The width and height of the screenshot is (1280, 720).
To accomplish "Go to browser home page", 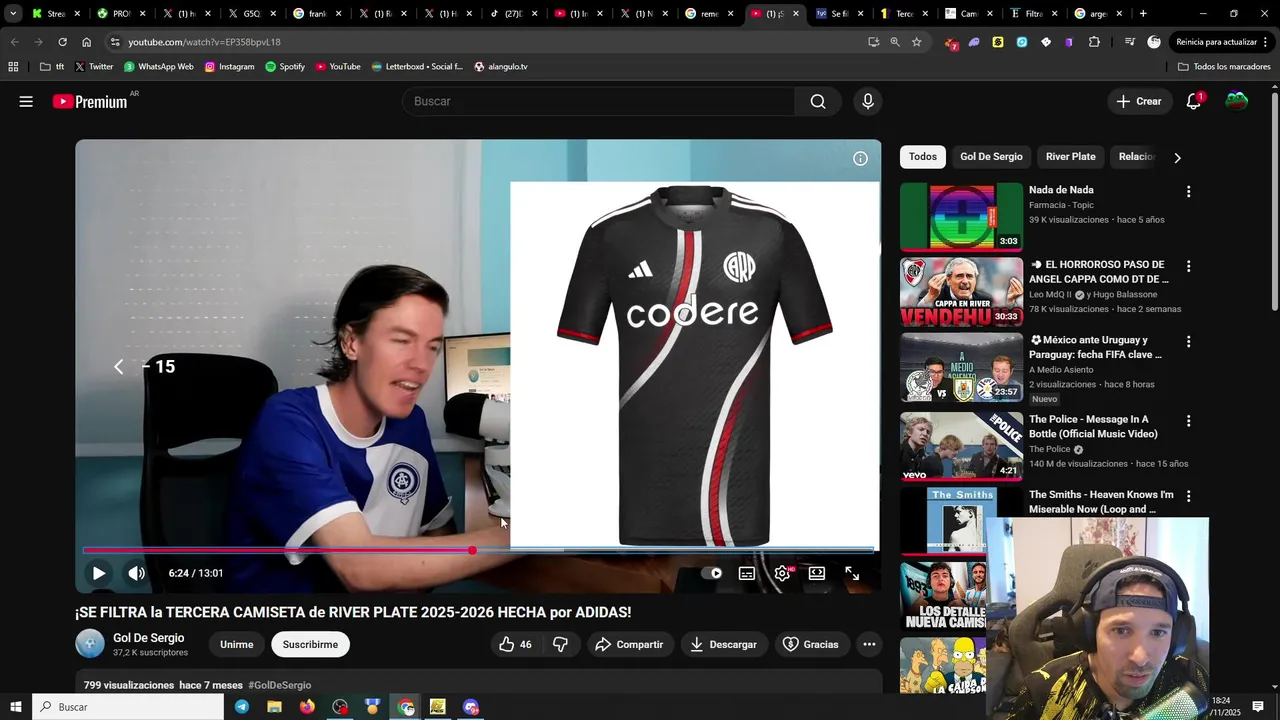I will pyautogui.click(x=87, y=42).
